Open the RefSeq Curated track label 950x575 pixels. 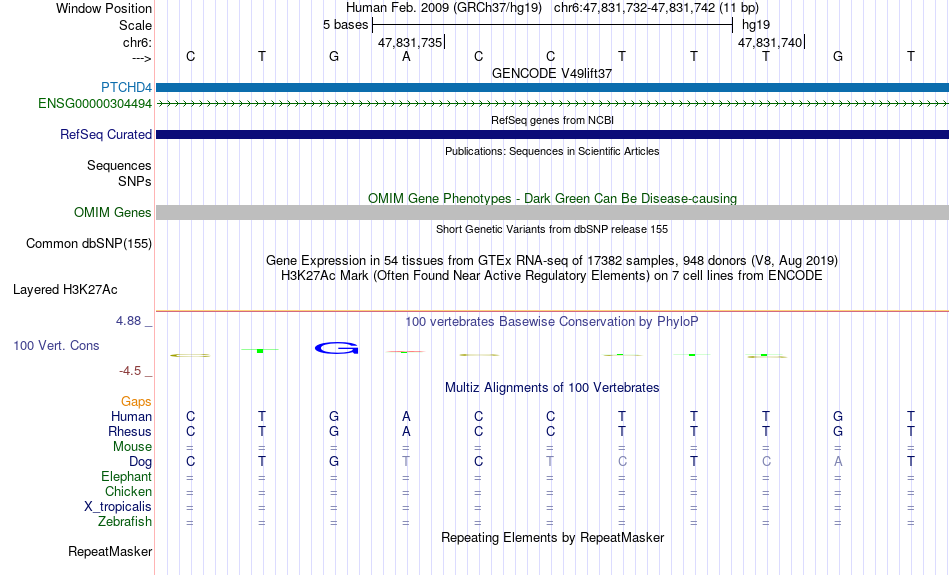pyautogui.click(x=105, y=135)
